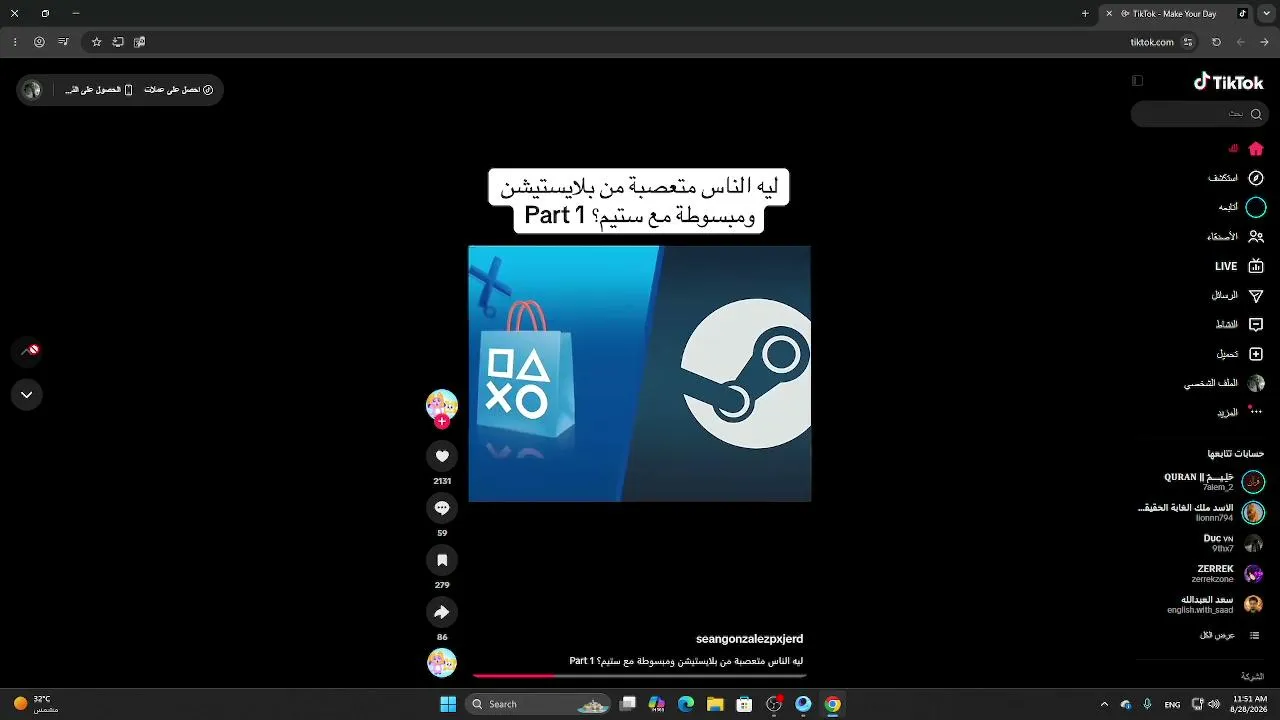Viewport: 1280px width, 720px height.
Task: Open the weather widget showing 32°C
Action: tap(35, 704)
